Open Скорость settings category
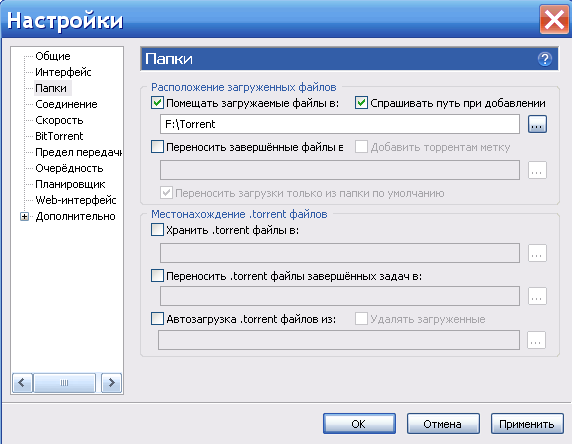572x444 pixels. [x=59, y=120]
